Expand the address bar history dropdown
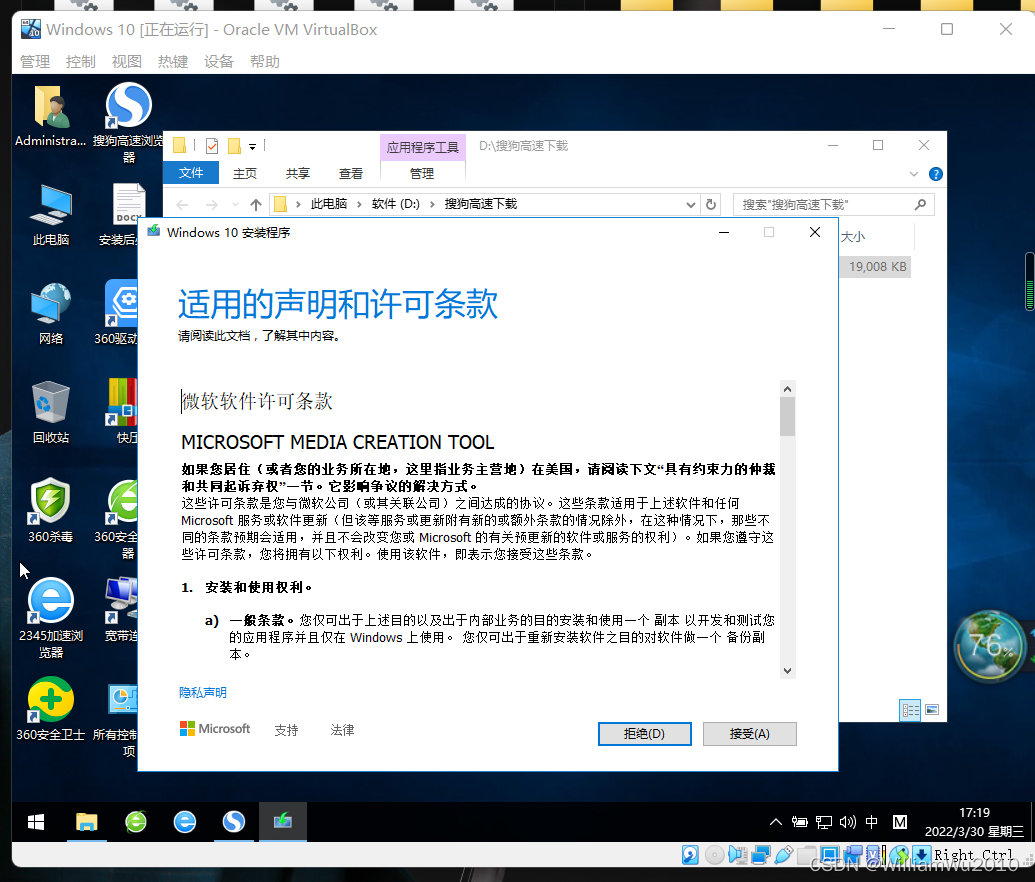Viewport: 1035px width, 882px height. pyautogui.click(x=690, y=205)
